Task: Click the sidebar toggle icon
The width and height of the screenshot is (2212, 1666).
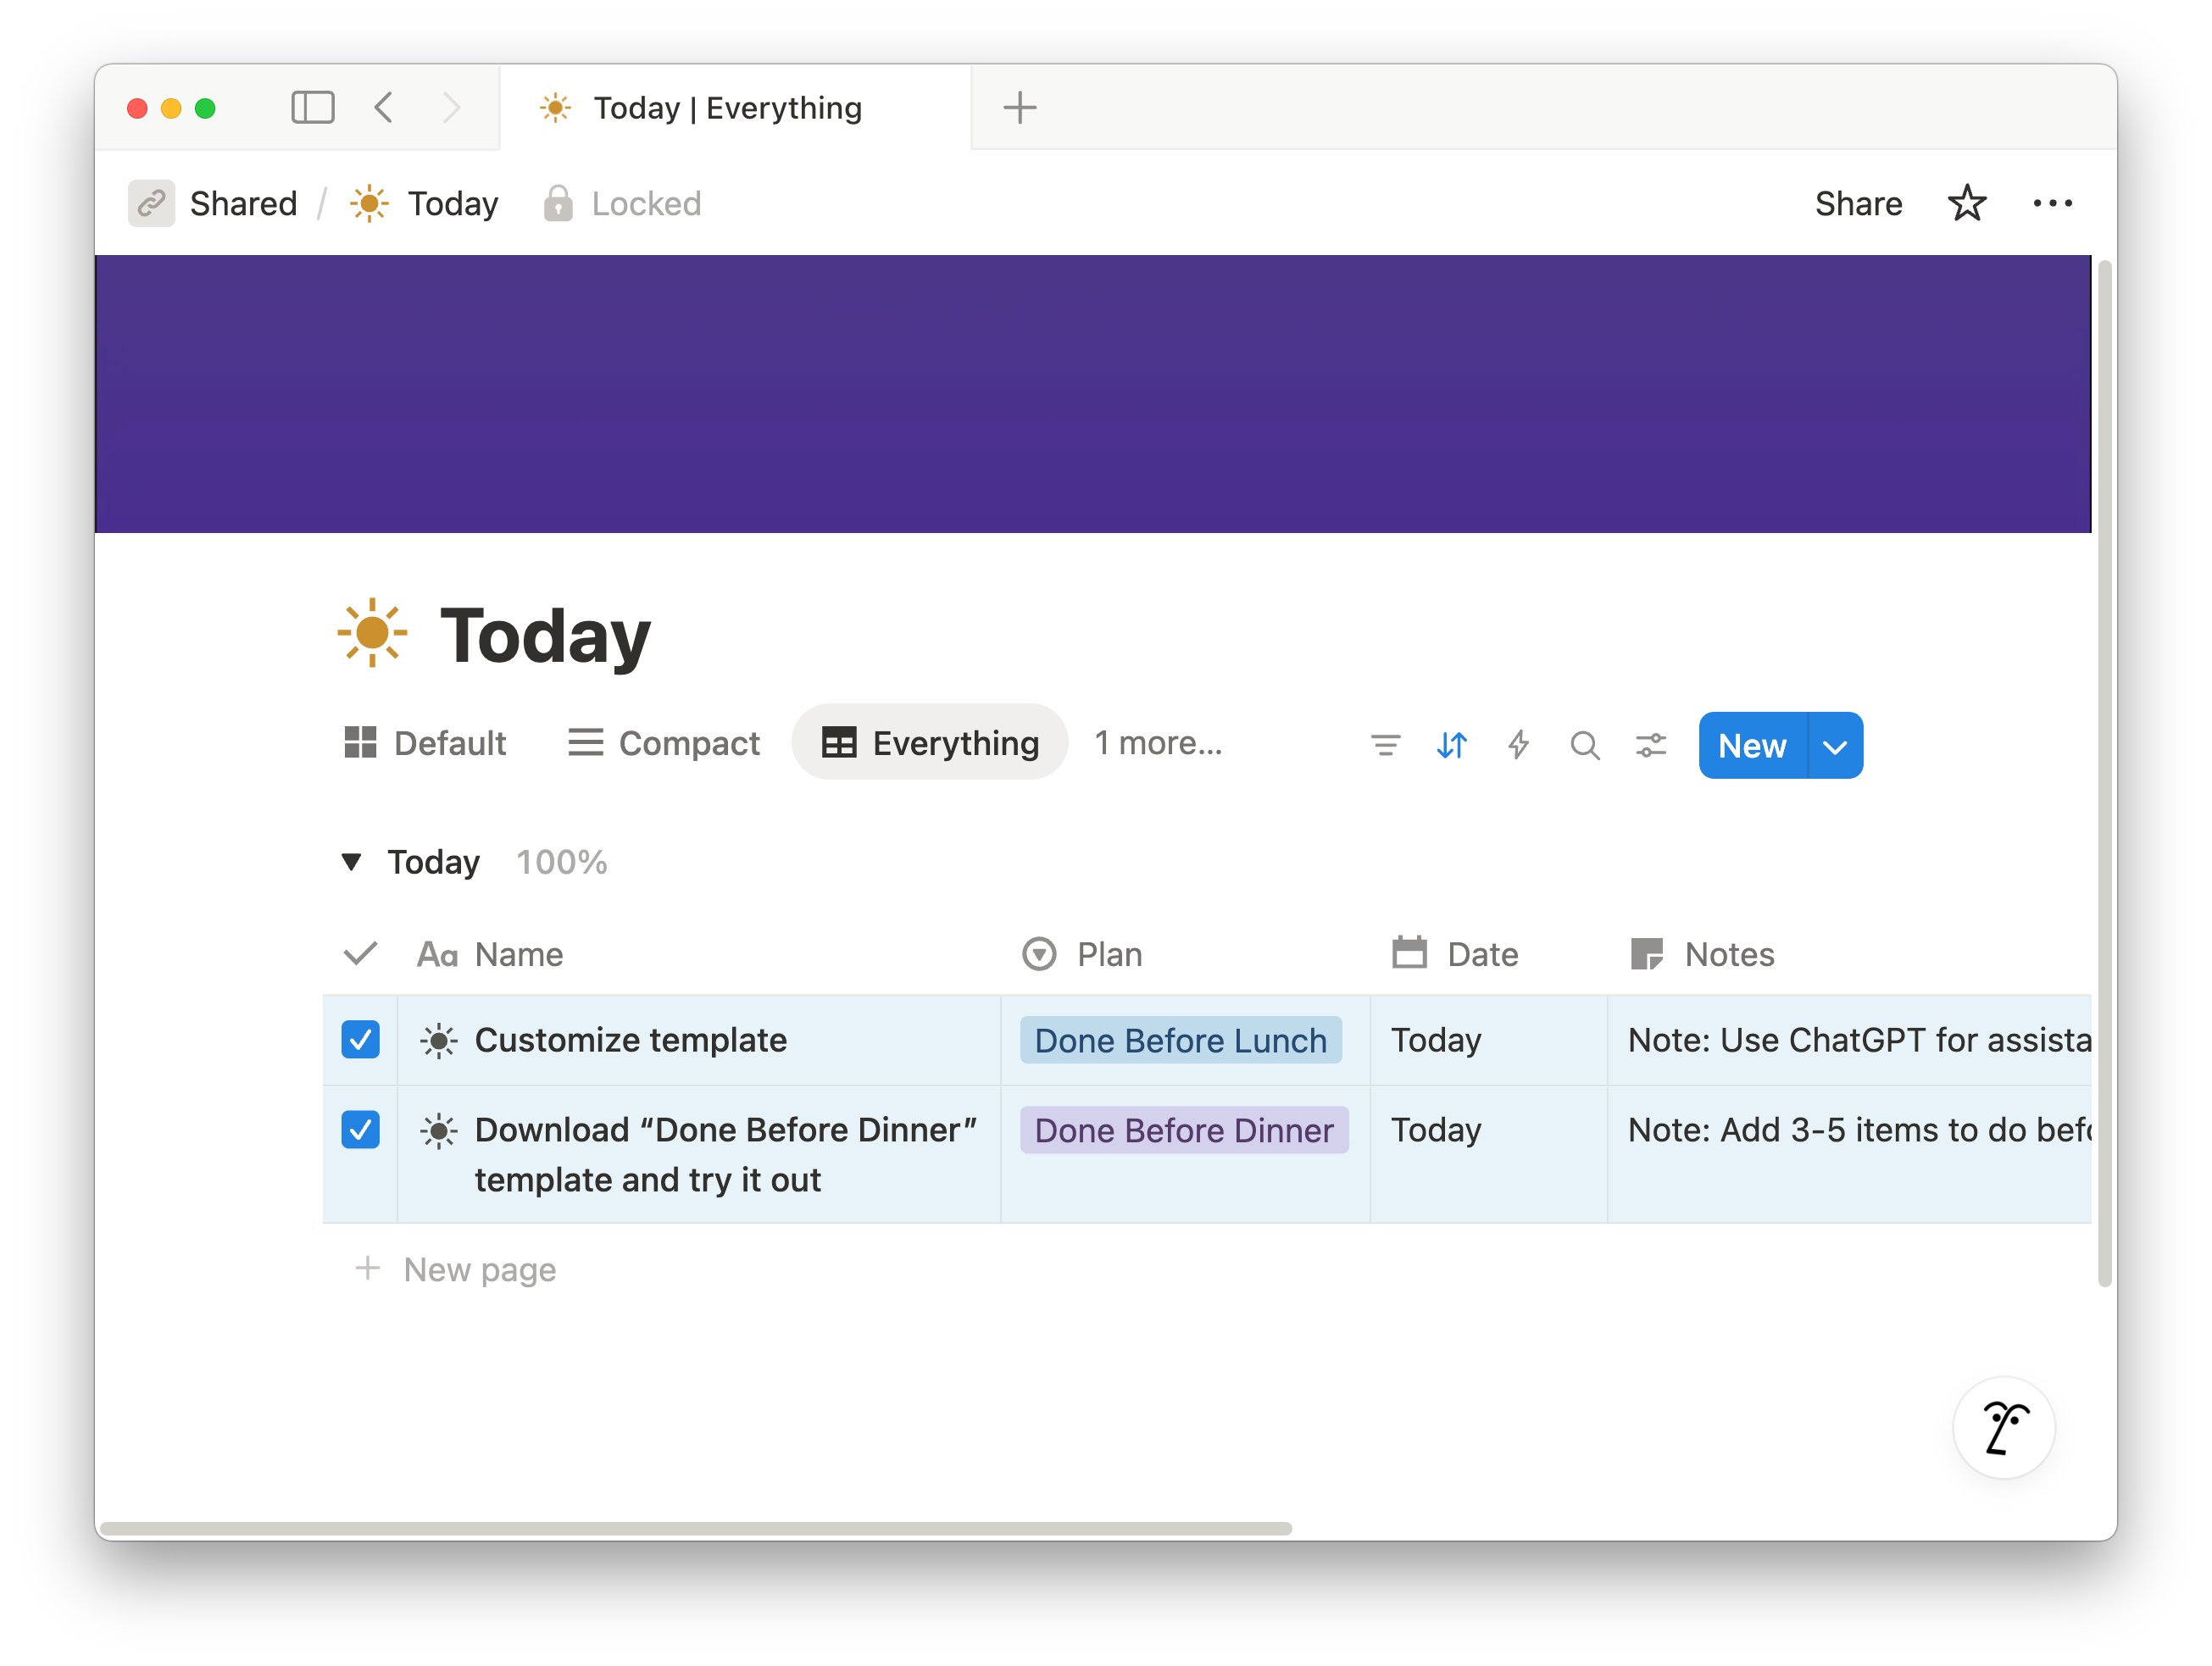Action: (x=312, y=107)
